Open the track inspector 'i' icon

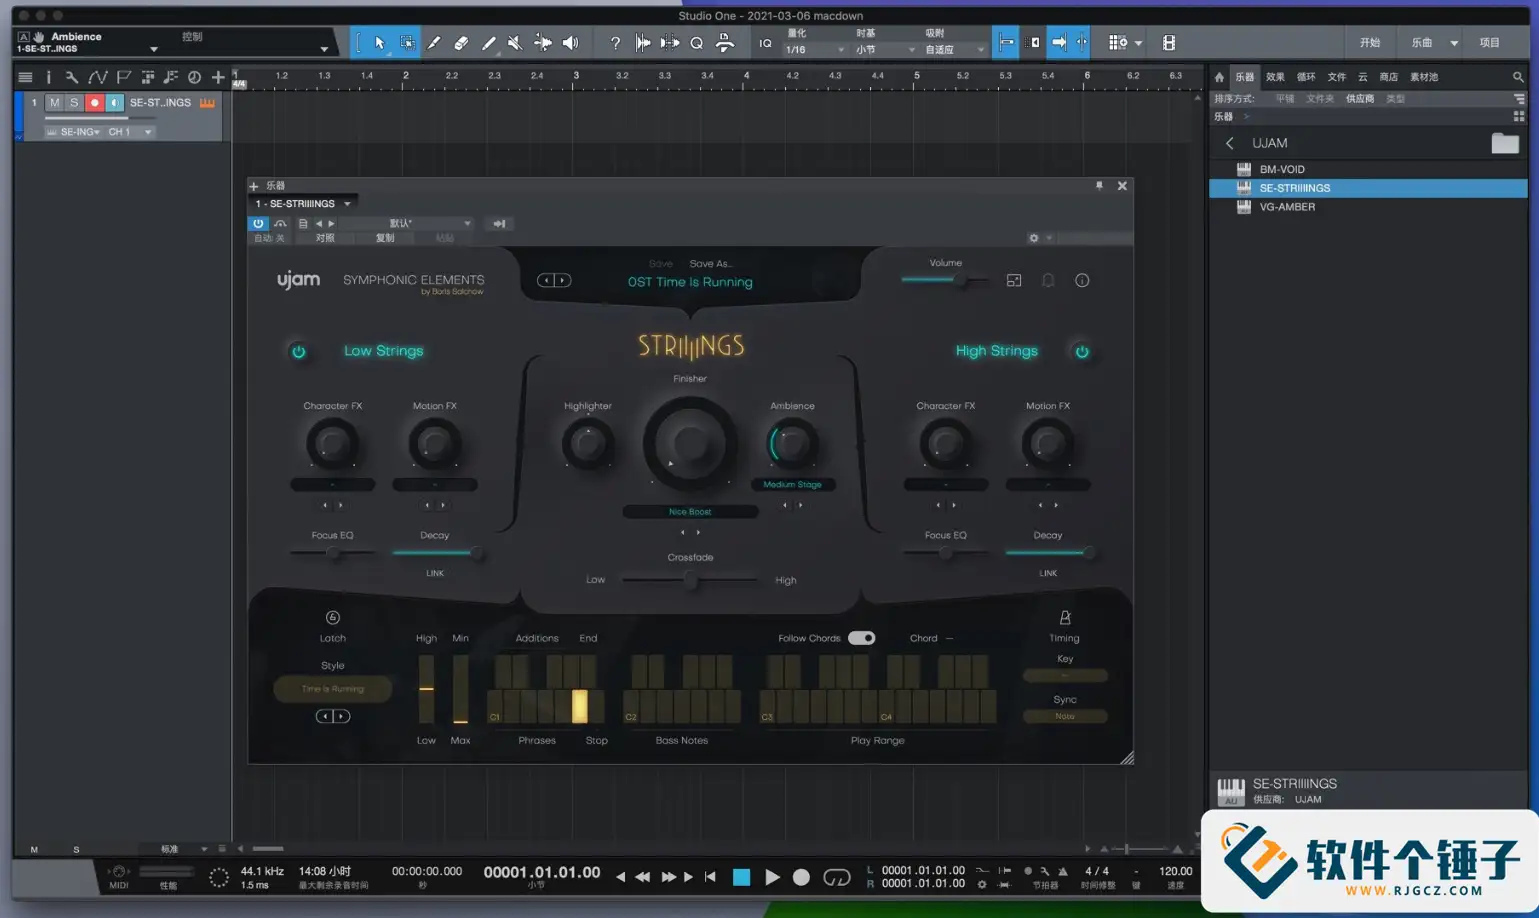[x=48, y=77]
